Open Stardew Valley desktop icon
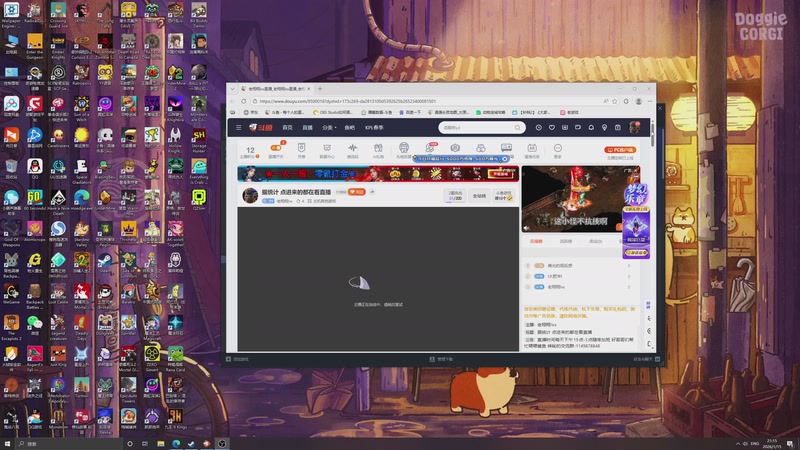Viewport: 800px width, 450px height. coord(81,233)
